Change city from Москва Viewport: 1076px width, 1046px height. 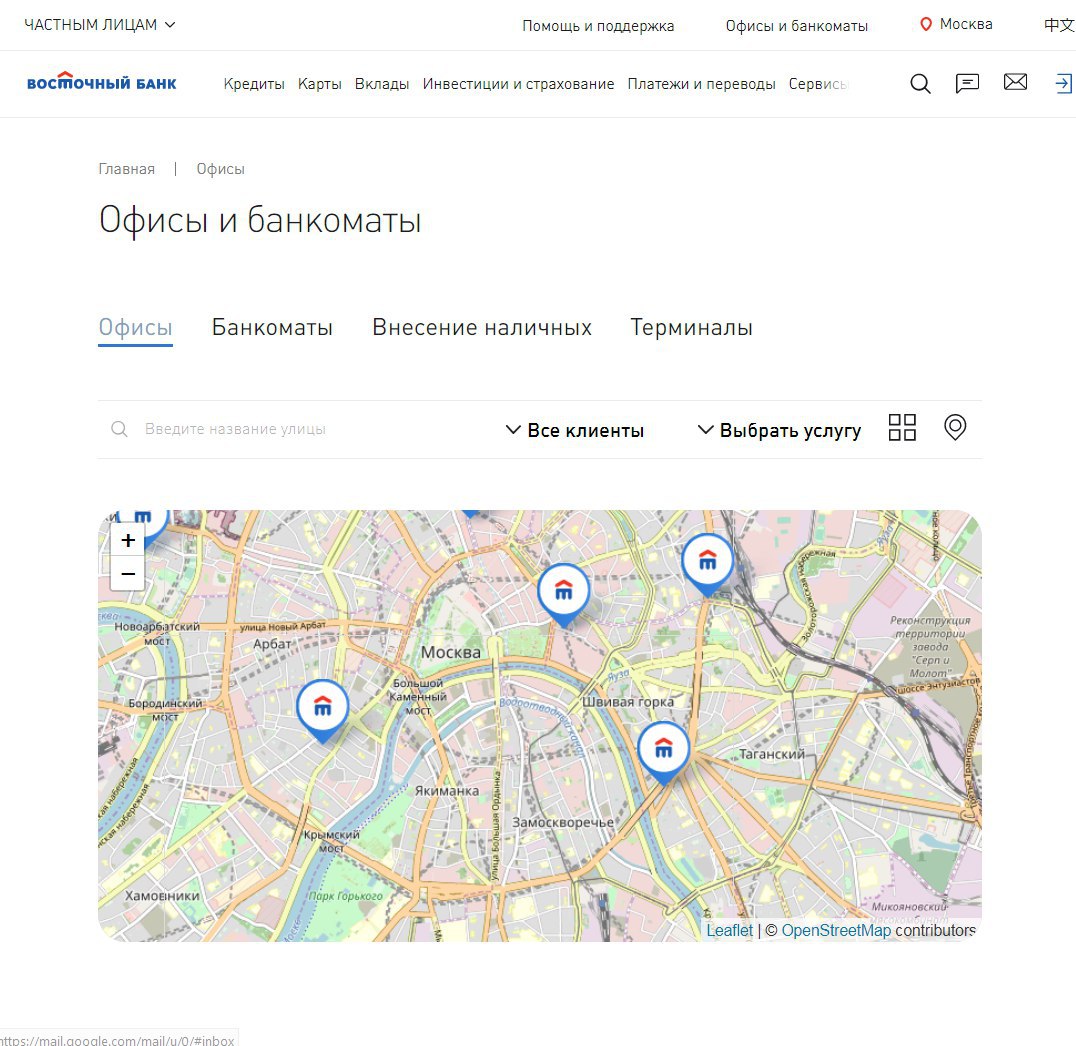pyautogui.click(x=966, y=24)
